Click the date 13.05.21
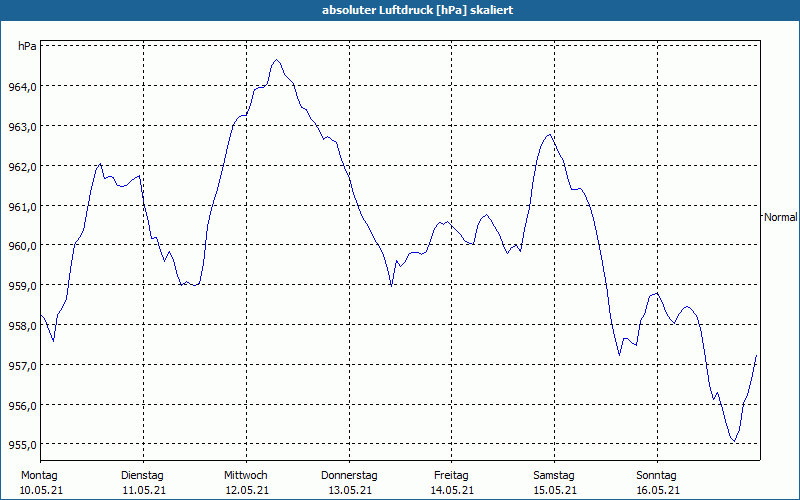This screenshot has height=500, width=800. [x=350, y=491]
